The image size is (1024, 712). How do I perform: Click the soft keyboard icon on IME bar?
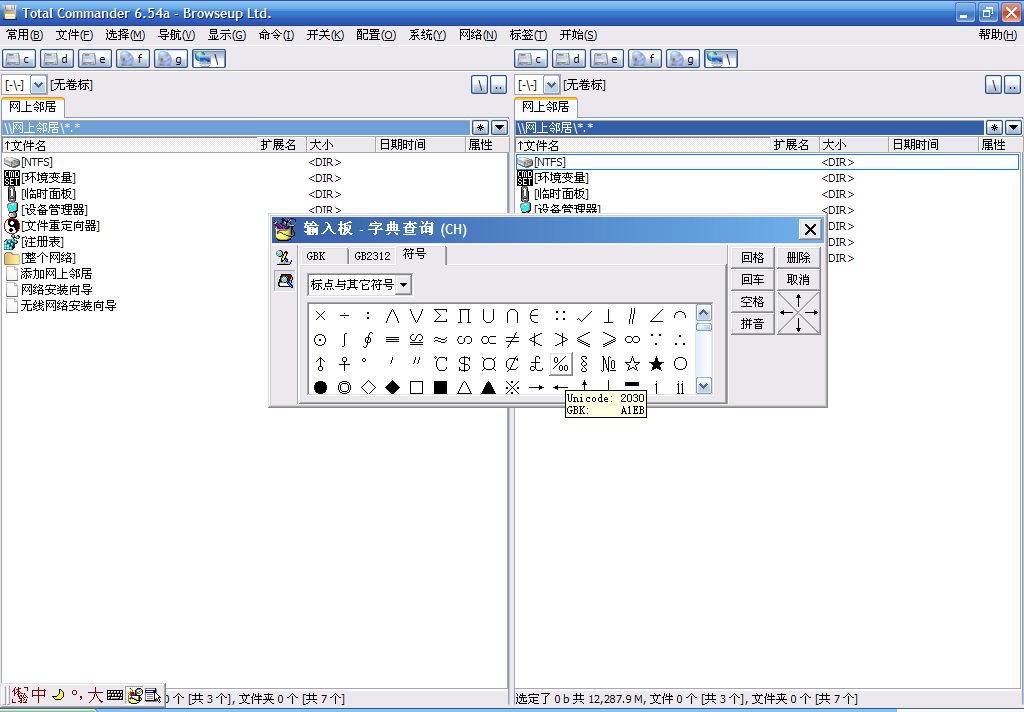[115, 695]
